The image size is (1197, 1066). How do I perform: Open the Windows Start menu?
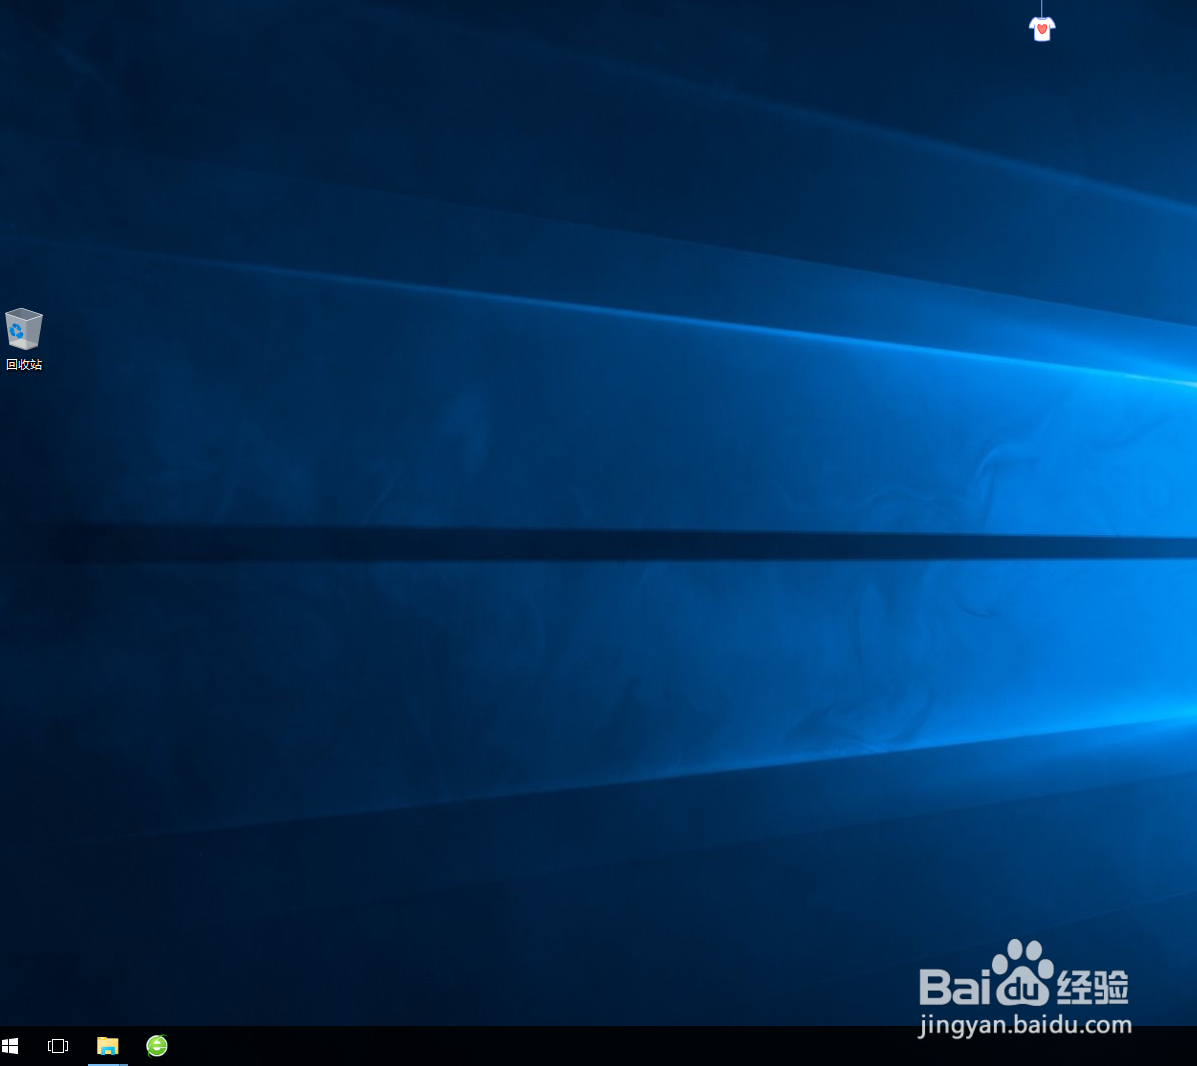[x=10, y=1045]
